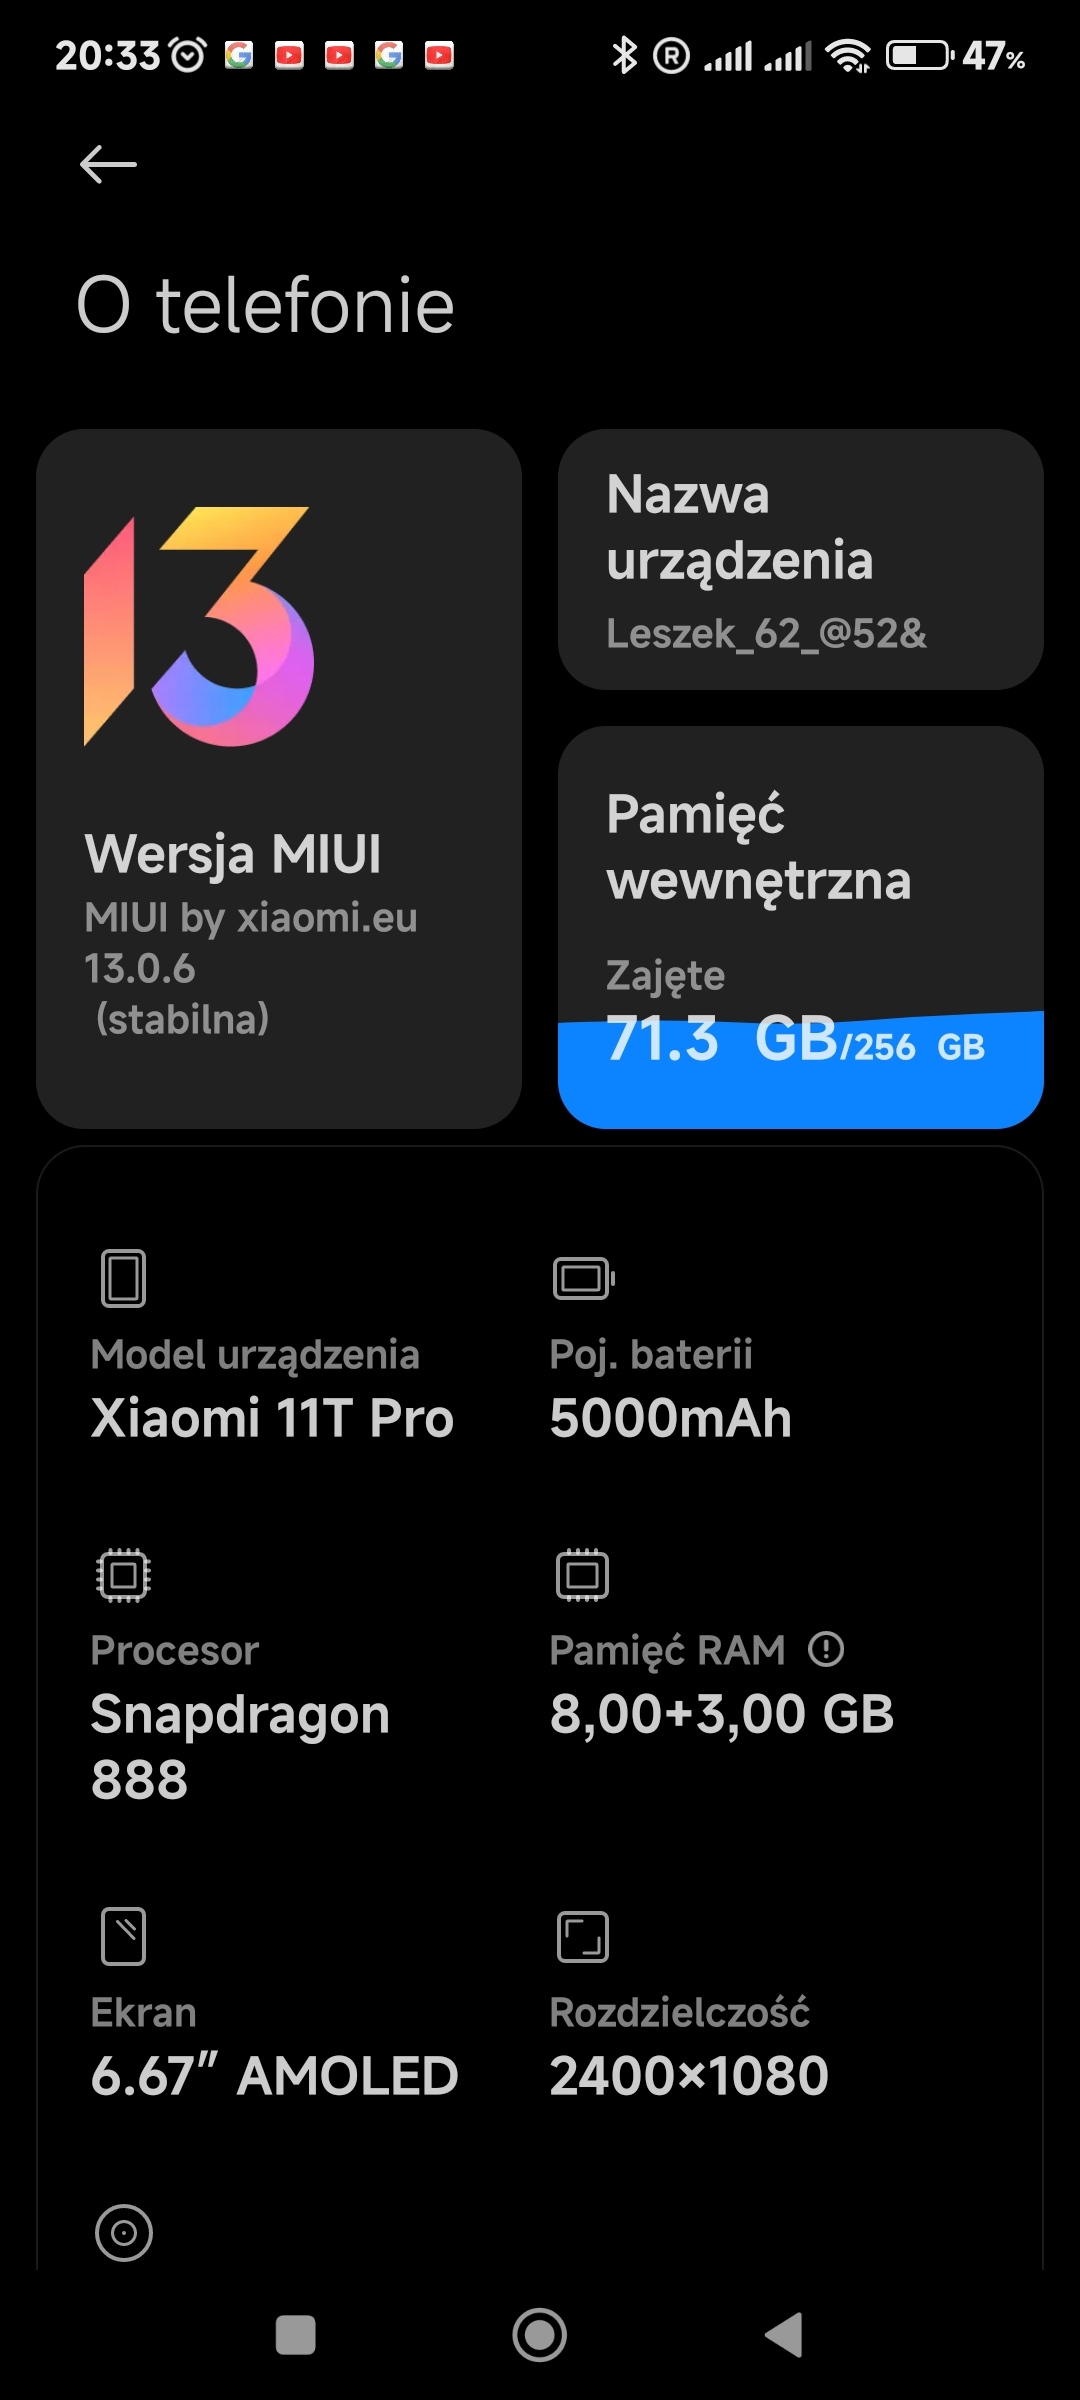Tap the device model phone icon
1080x2400 pixels.
tap(123, 1278)
